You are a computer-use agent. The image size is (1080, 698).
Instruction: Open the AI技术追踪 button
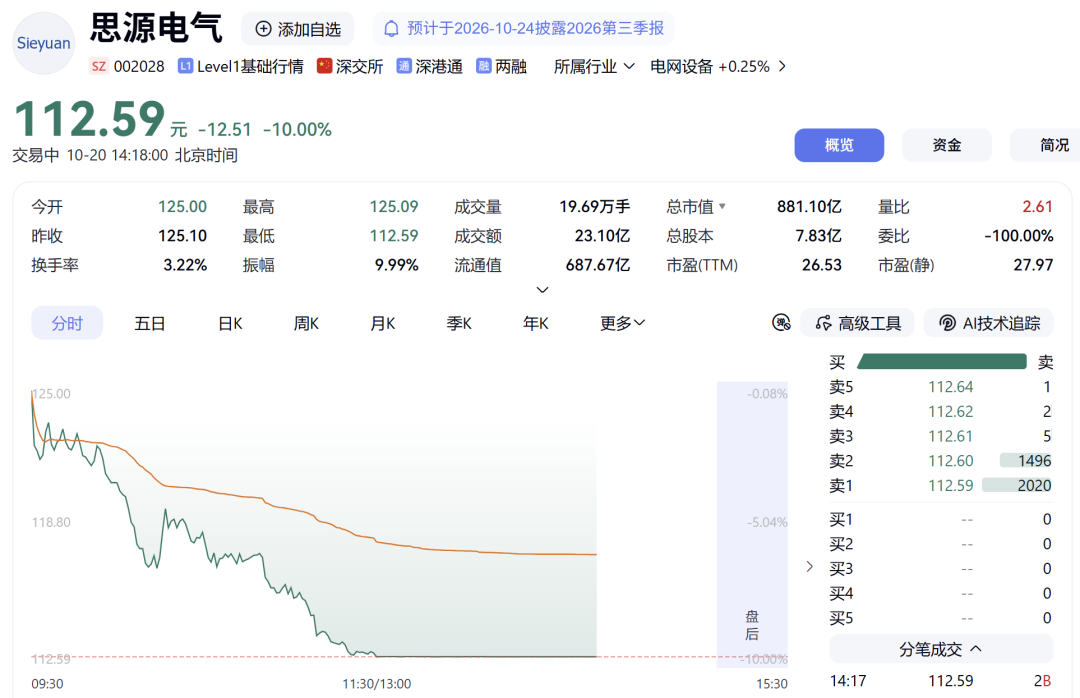pos(988,323)
